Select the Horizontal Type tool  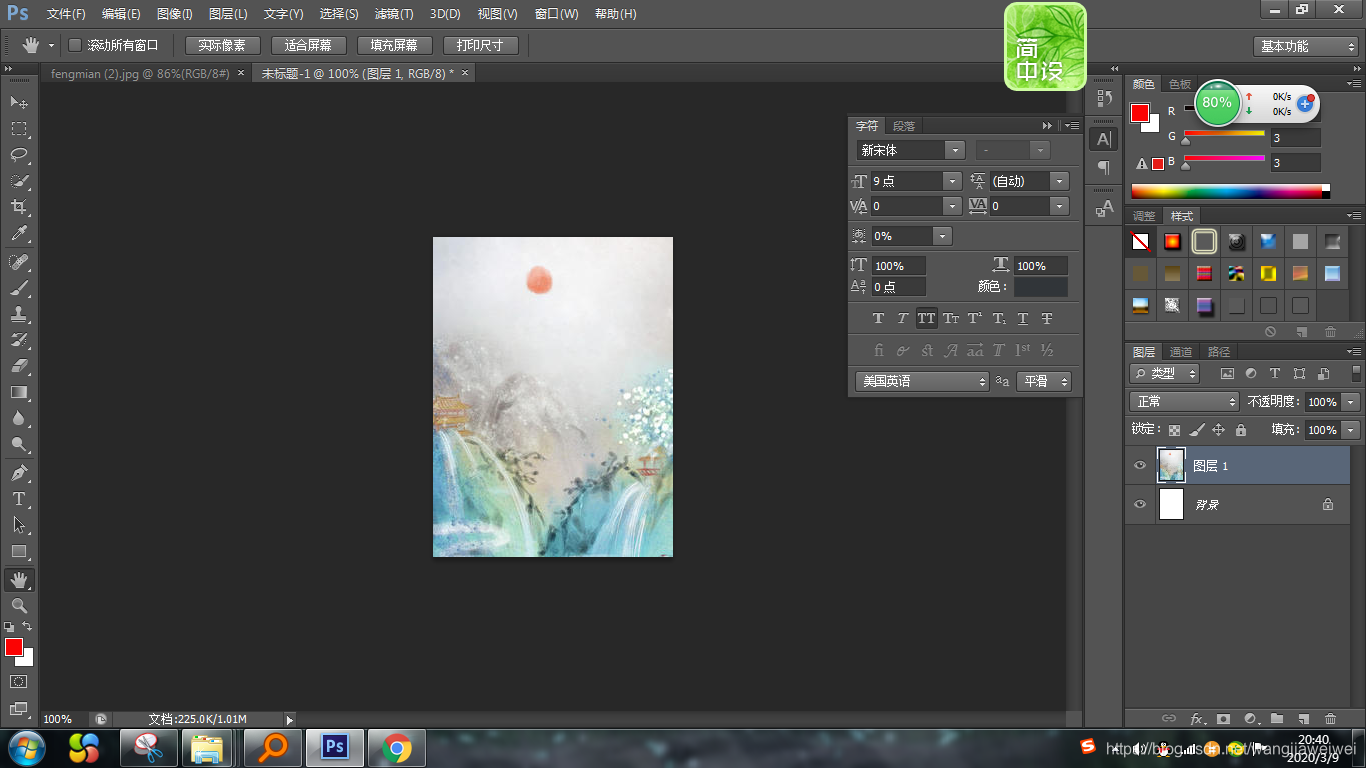tap(19, 498)
